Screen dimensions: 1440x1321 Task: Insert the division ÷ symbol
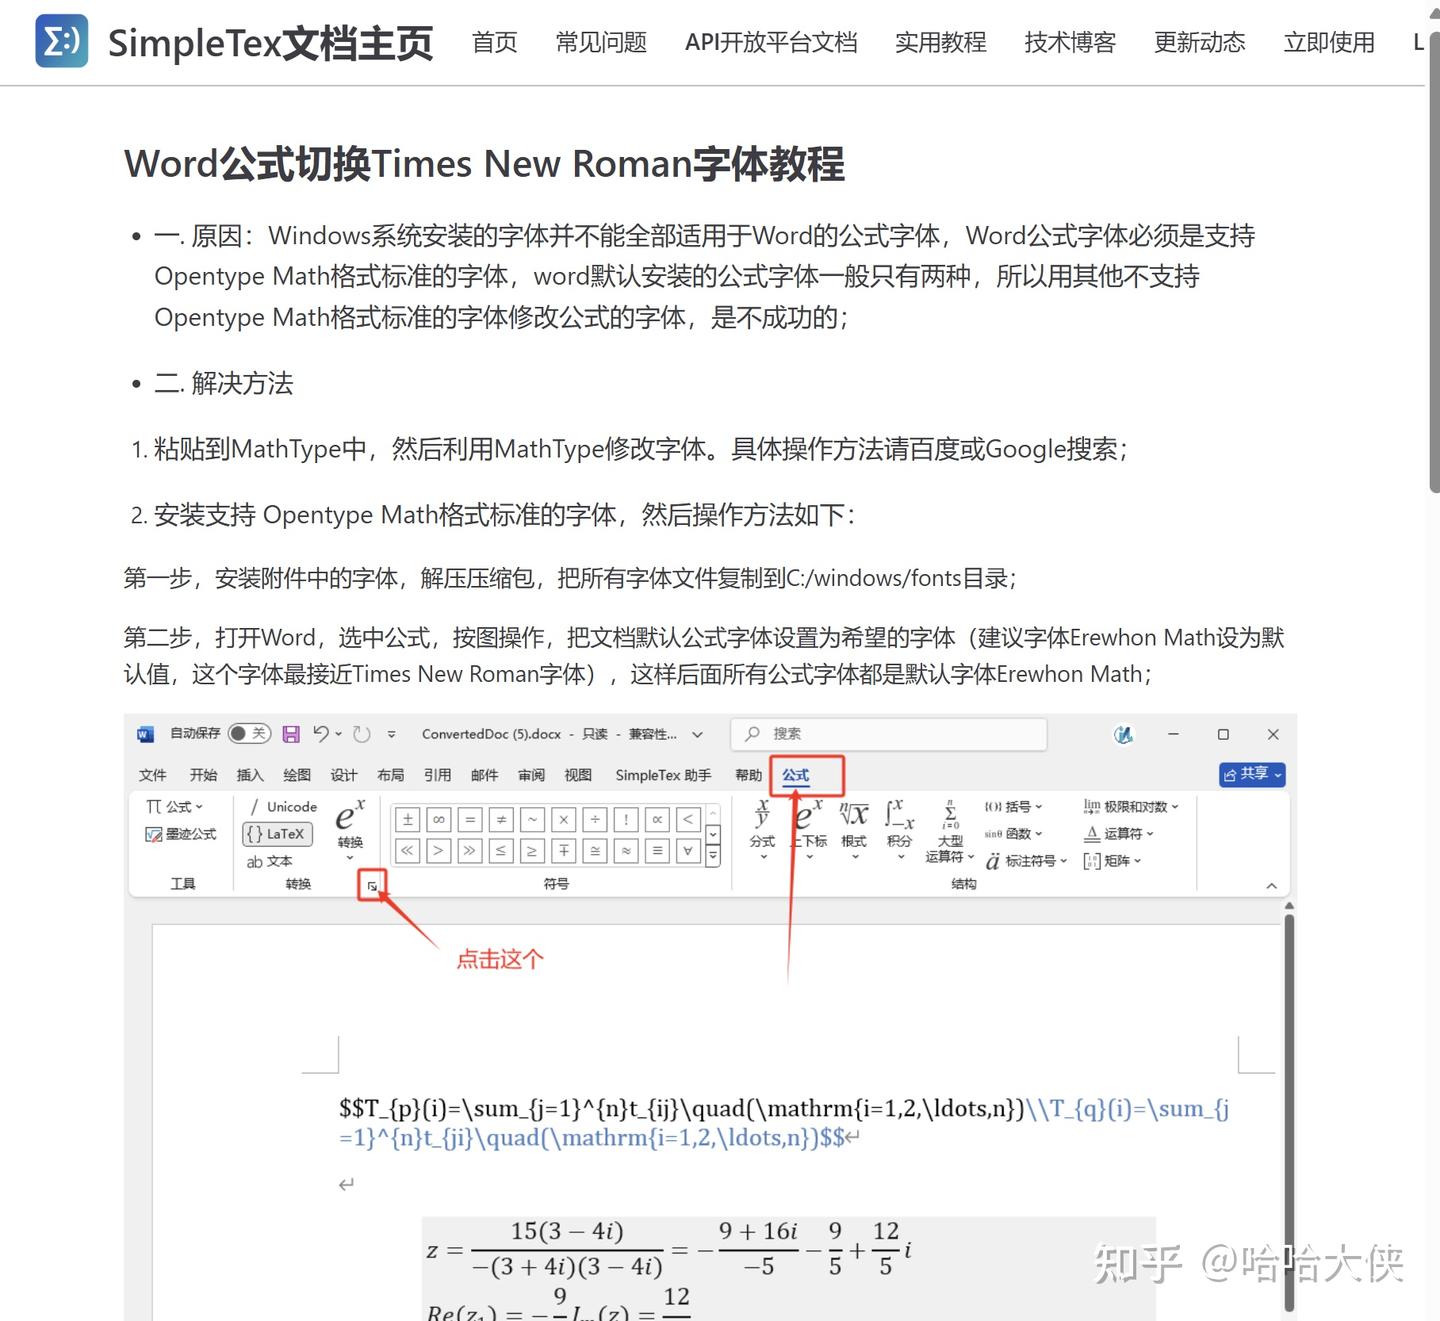click(x=595, y=820)
